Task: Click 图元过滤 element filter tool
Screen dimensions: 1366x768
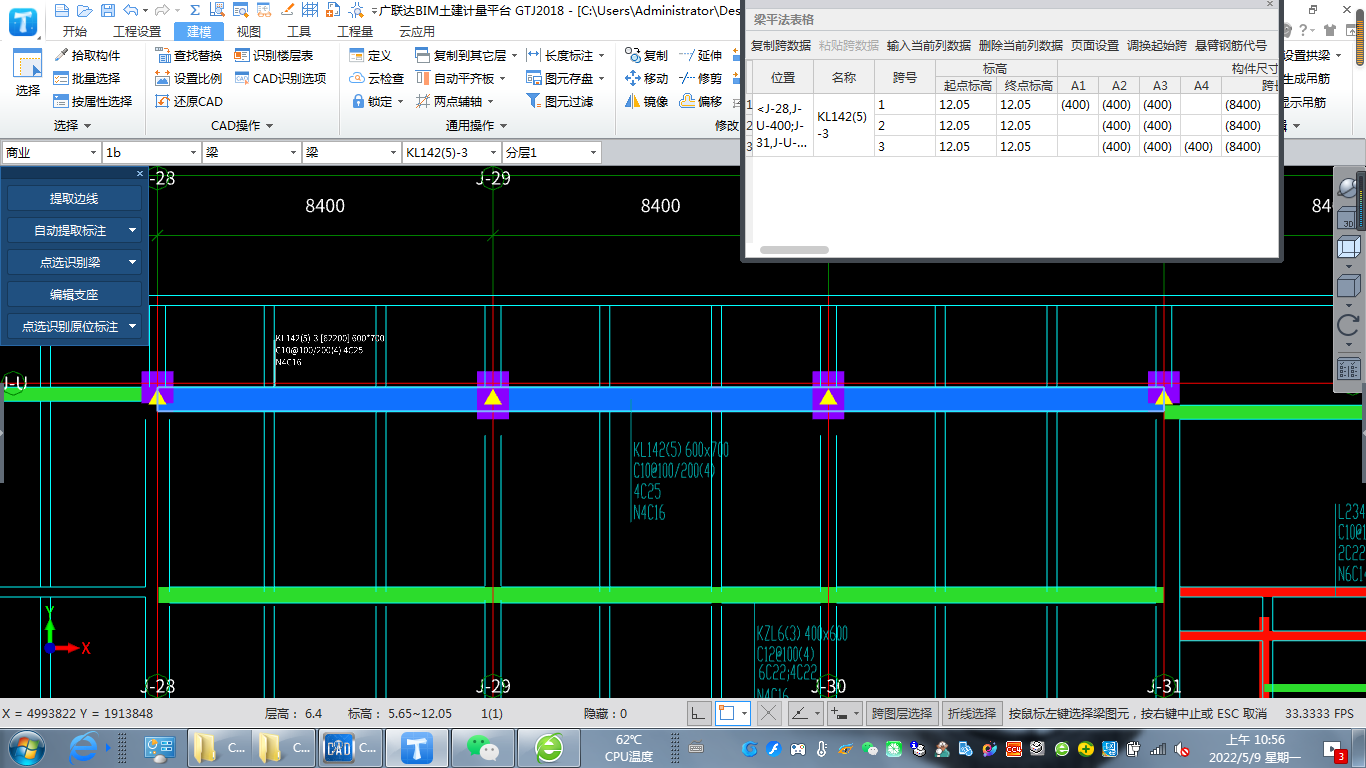Action: point(559,101)
